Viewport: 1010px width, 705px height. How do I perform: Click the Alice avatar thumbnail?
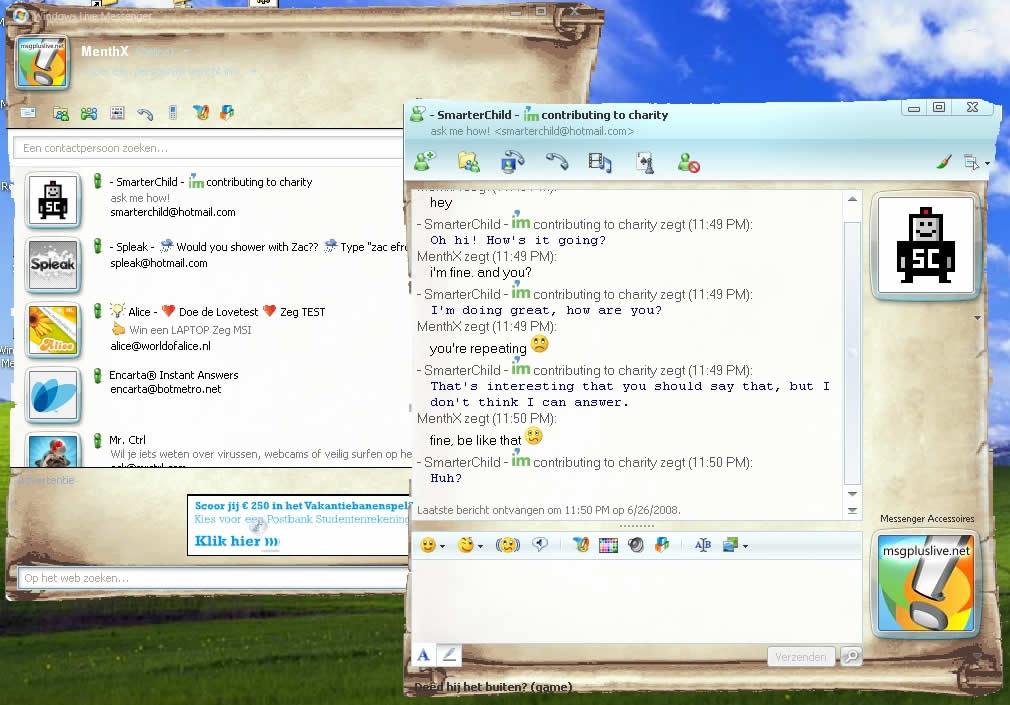53,329
